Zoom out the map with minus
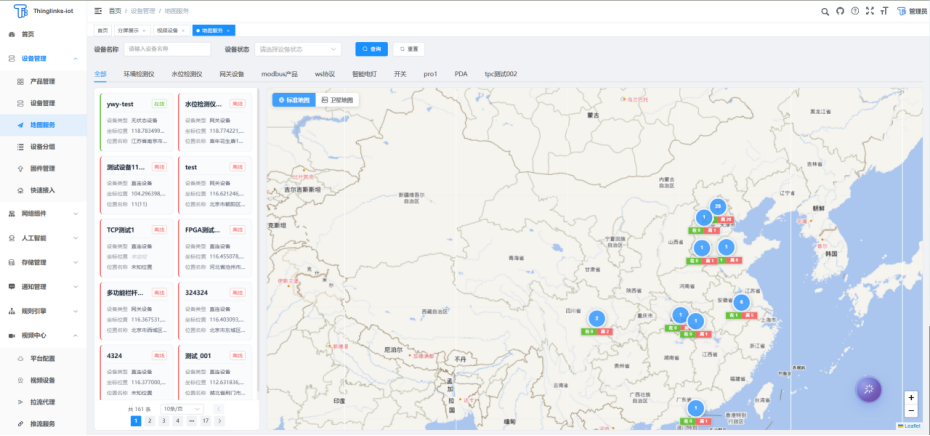The width and height of the screenshot is (930, 436). click(911, 410)
